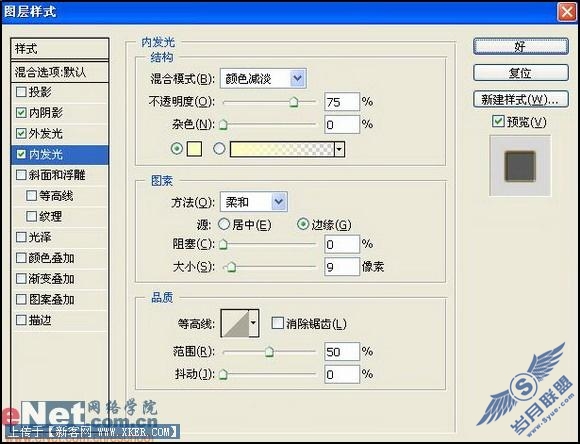Click the size field showing 9
This screenshot has height=444, width=580.
(x=342, y=267)
